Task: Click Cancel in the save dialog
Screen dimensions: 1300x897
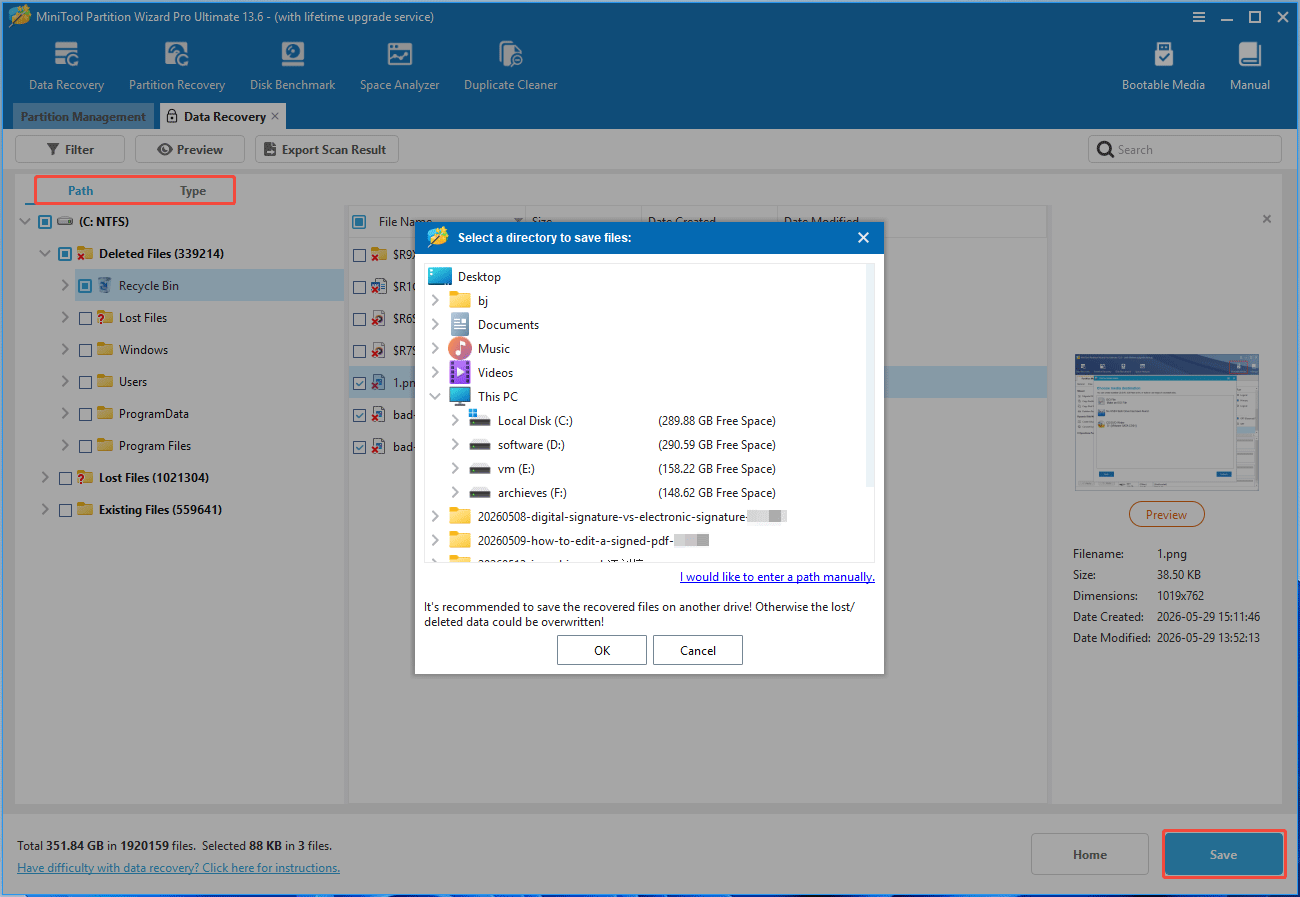Action: 698,650
